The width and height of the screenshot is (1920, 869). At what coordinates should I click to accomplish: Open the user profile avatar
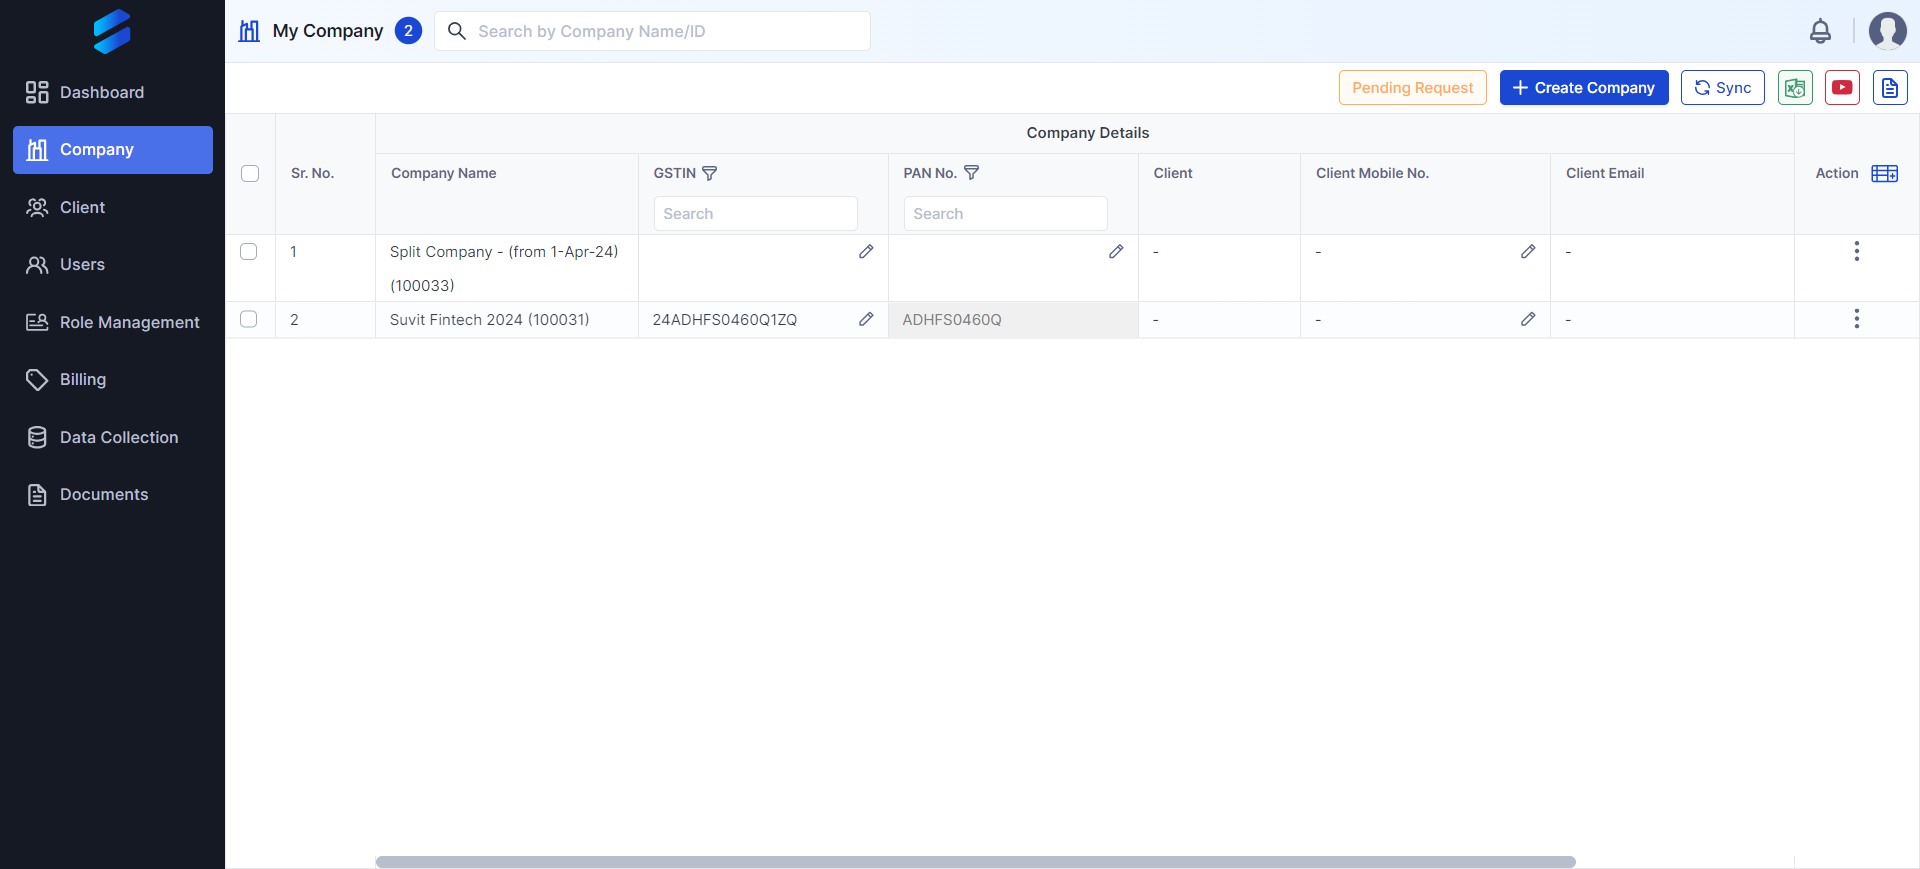coord(1887,31)
